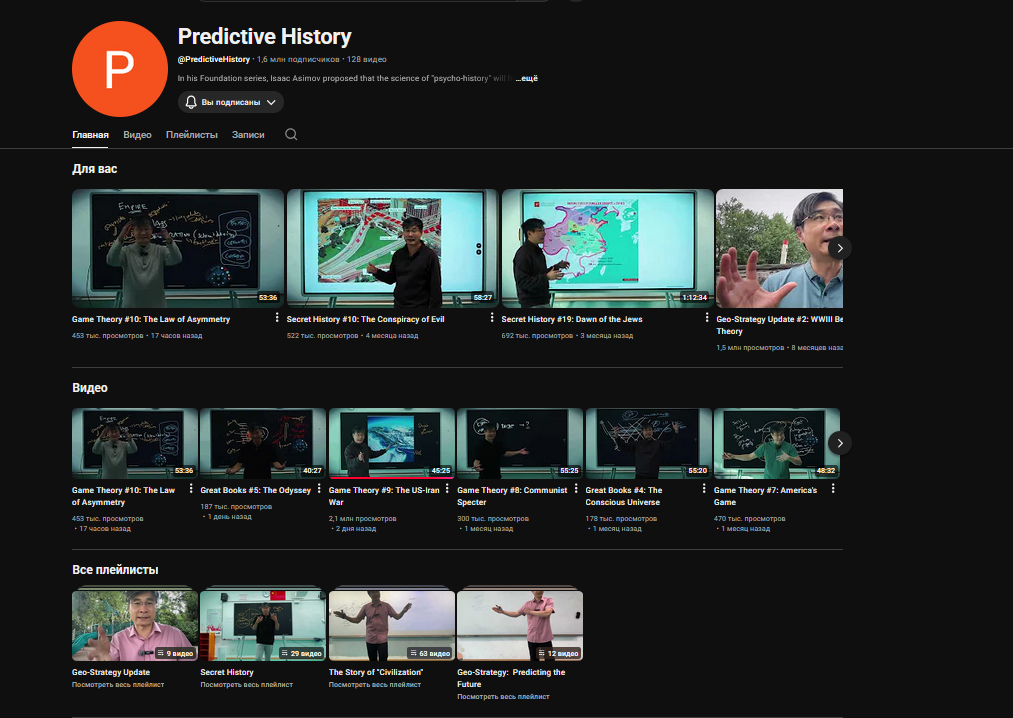Switch to the 'Записи' tab
This screenshot has height=718, width=1013.
tap(248, 134)
